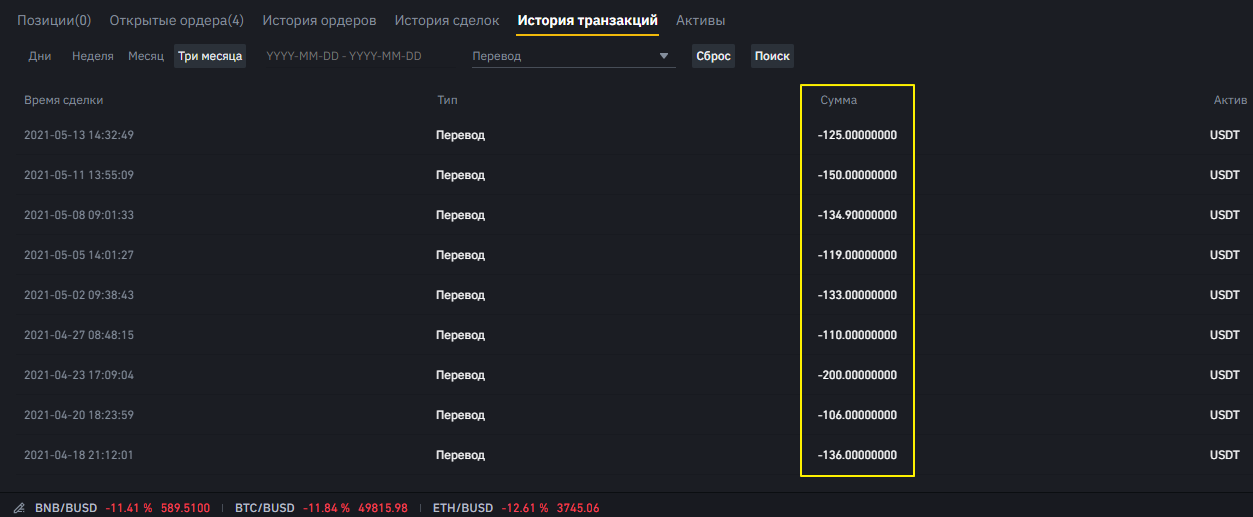Click the 2021-05-08 09:01:33 timestamp
This screenshot has width=1253, height=517.
[x=79, y=215]
